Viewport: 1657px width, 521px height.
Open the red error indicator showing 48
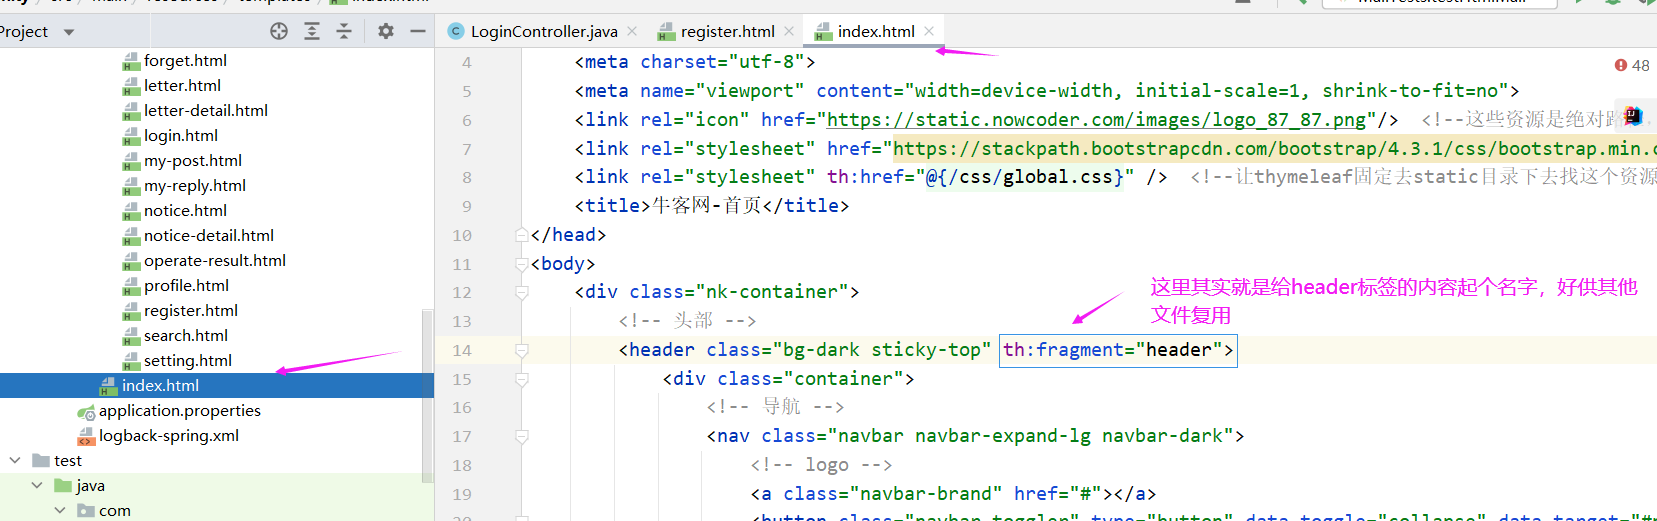click(x=1632, y=65)
